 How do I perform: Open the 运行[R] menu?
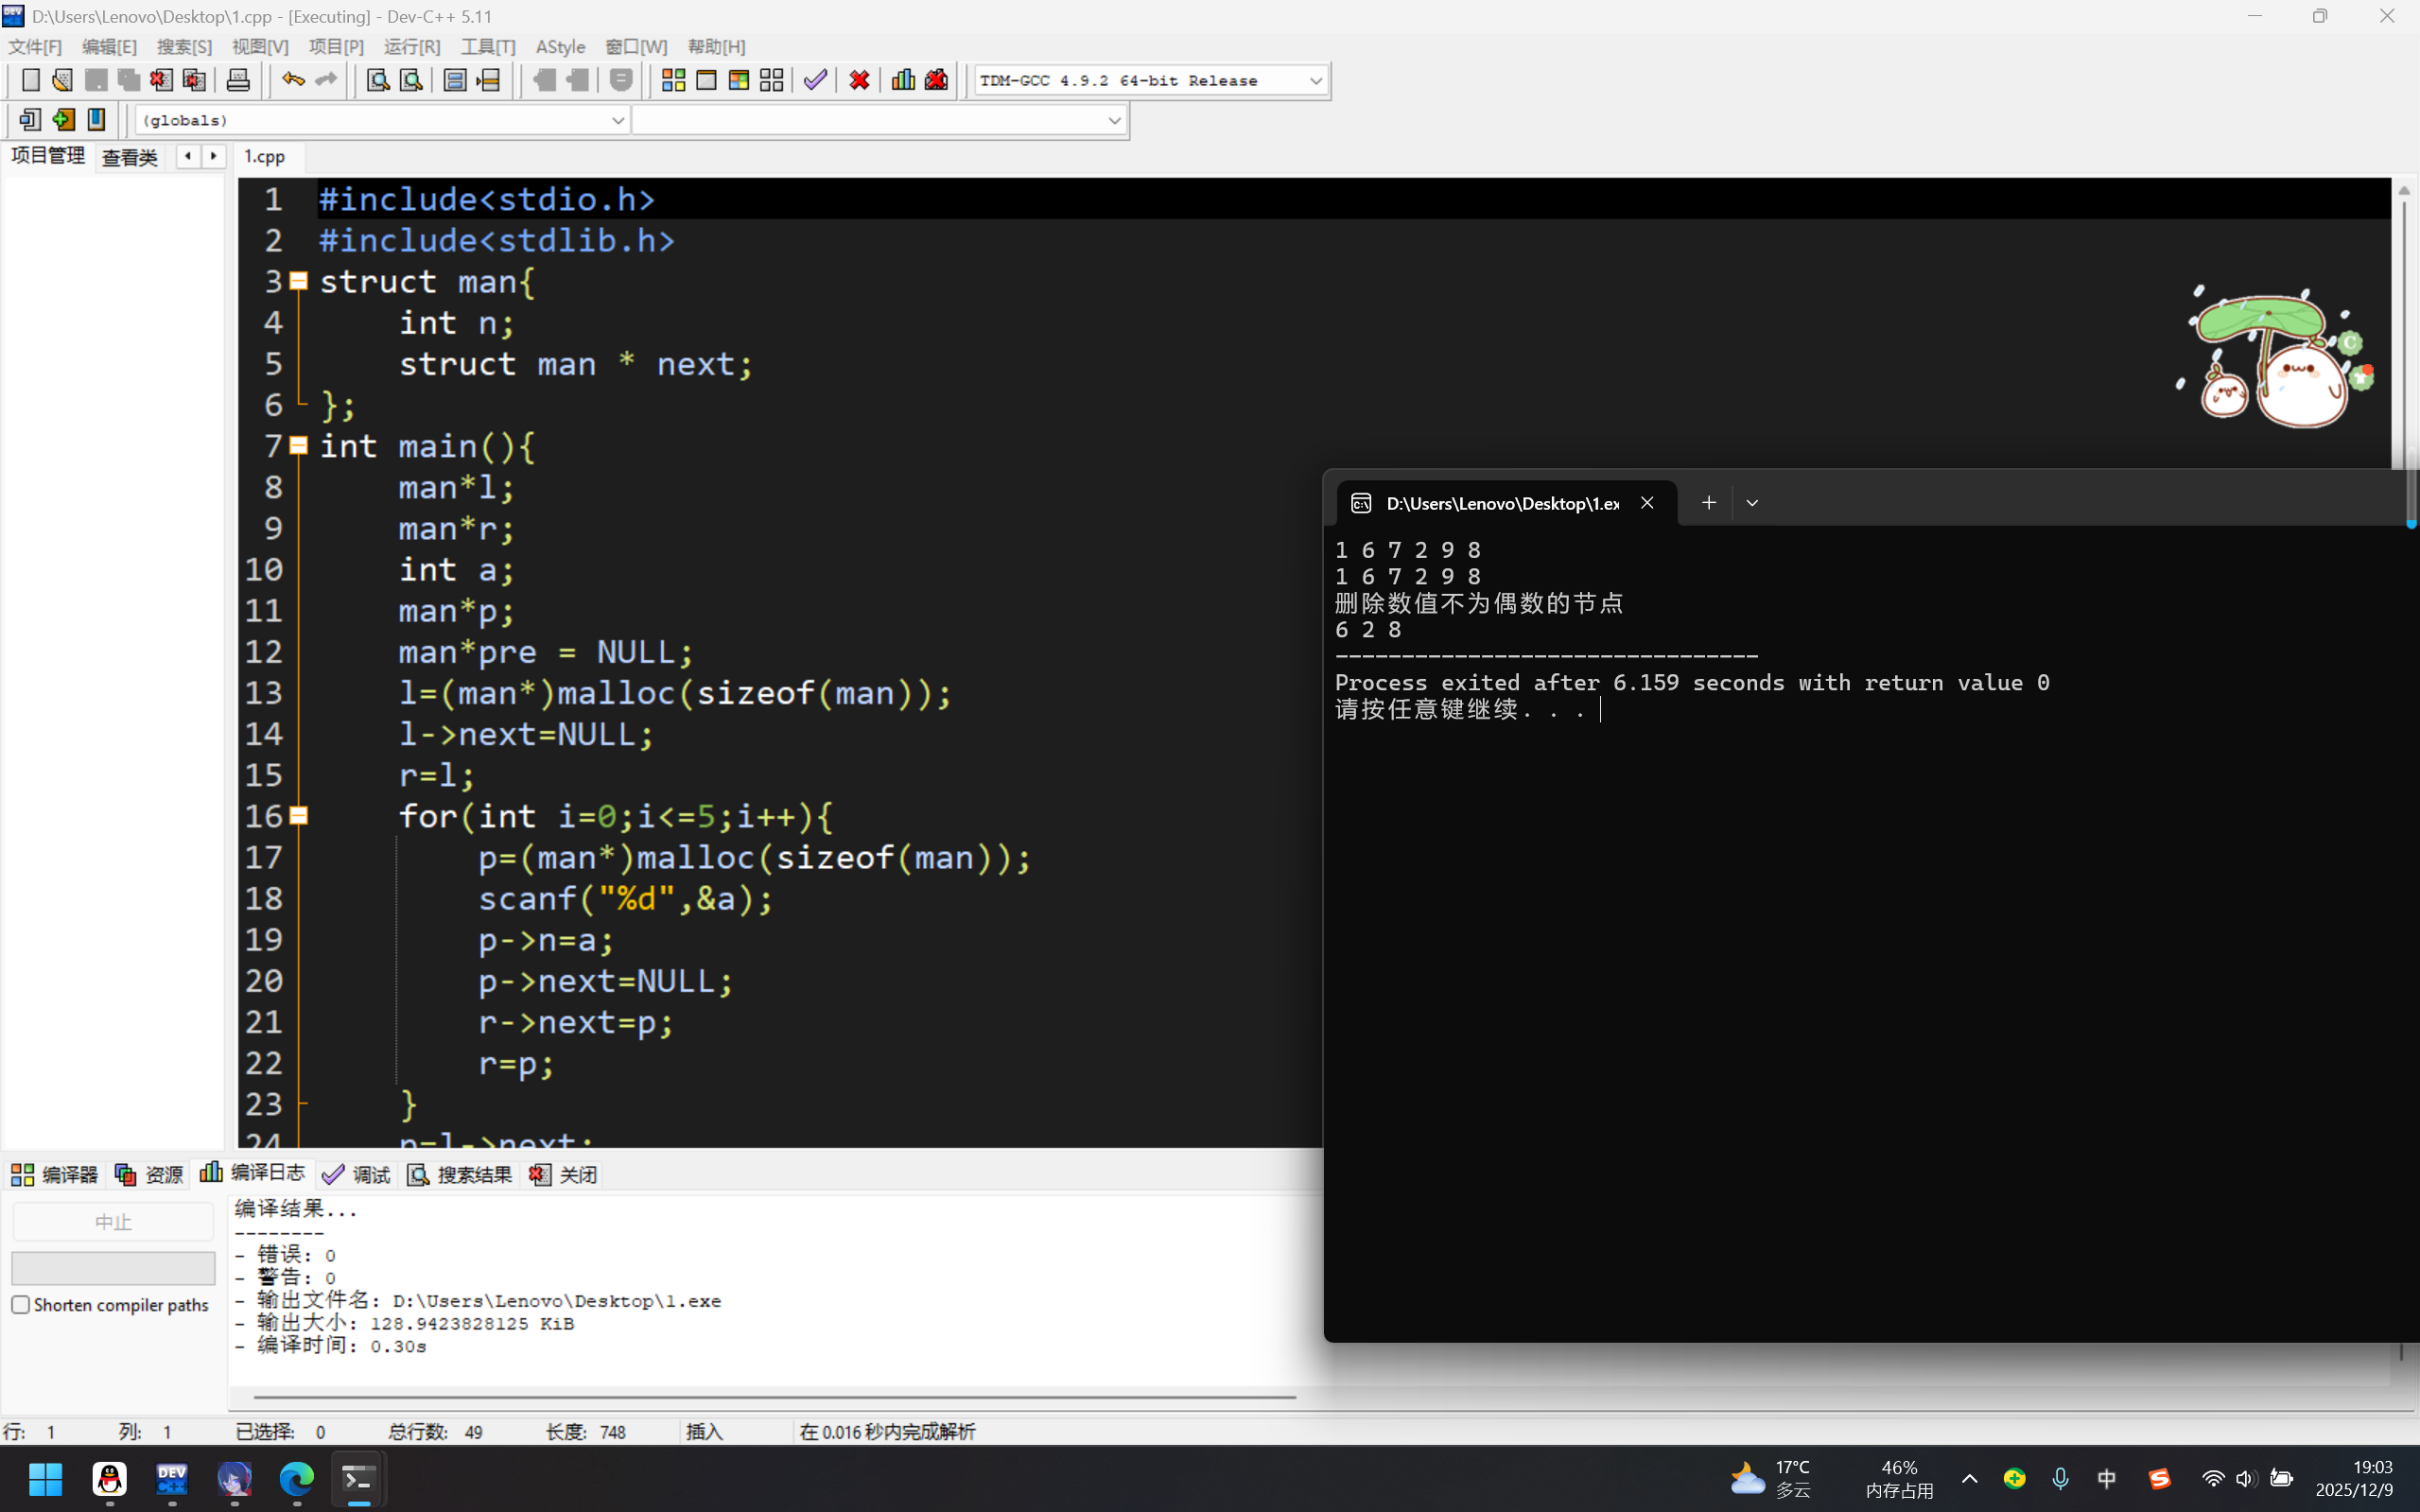[x=411, y=47]
